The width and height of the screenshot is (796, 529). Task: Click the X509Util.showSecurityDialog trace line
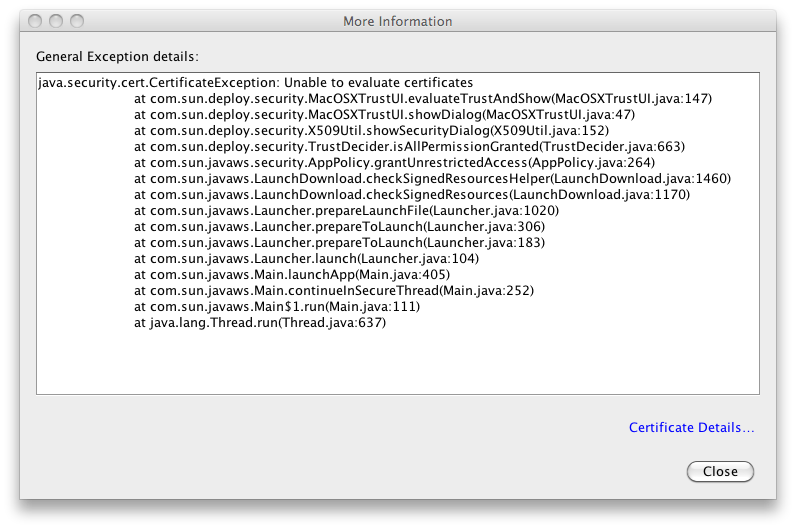[x=371, y=130]
